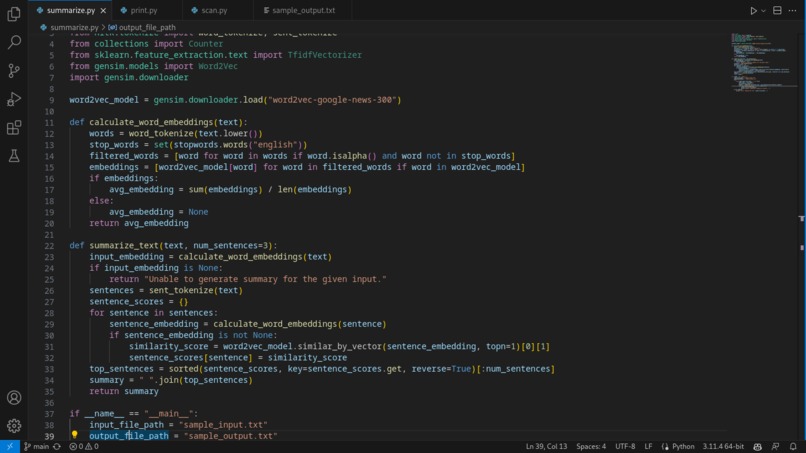
Task: Open the Source Control view
Action: pos(14,70)
